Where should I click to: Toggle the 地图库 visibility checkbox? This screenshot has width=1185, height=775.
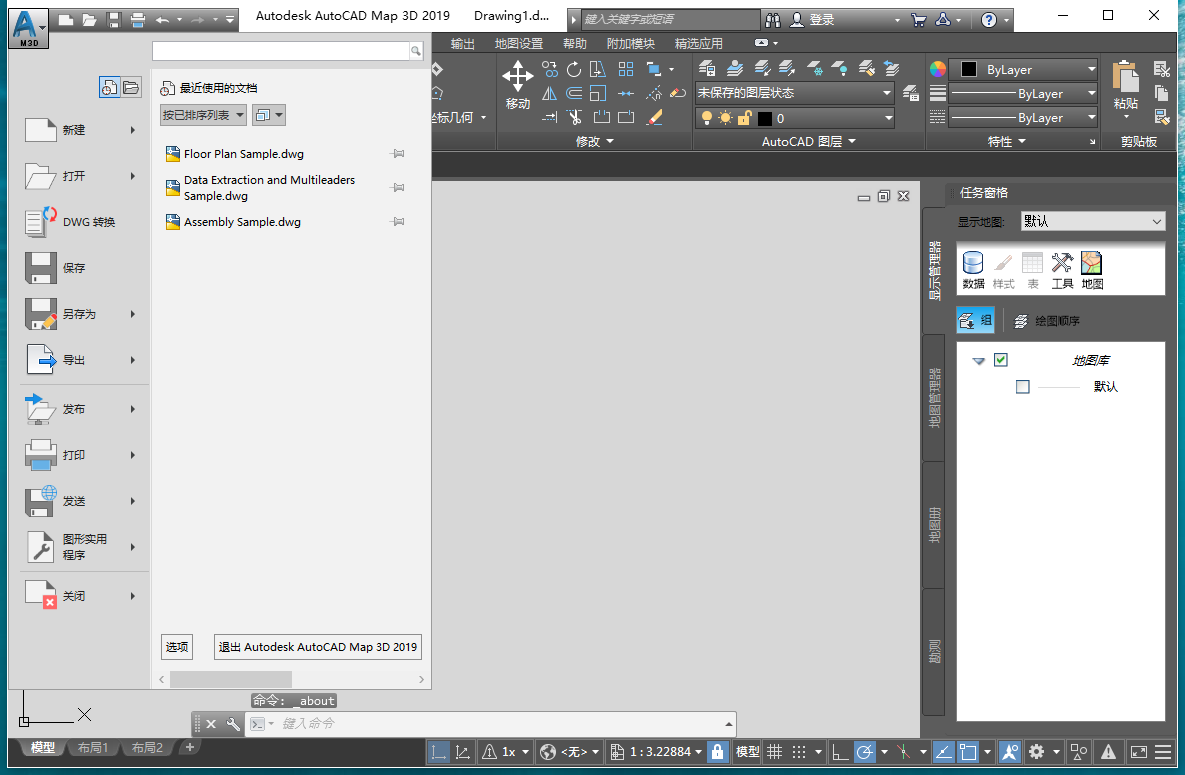pos(1001,360)
